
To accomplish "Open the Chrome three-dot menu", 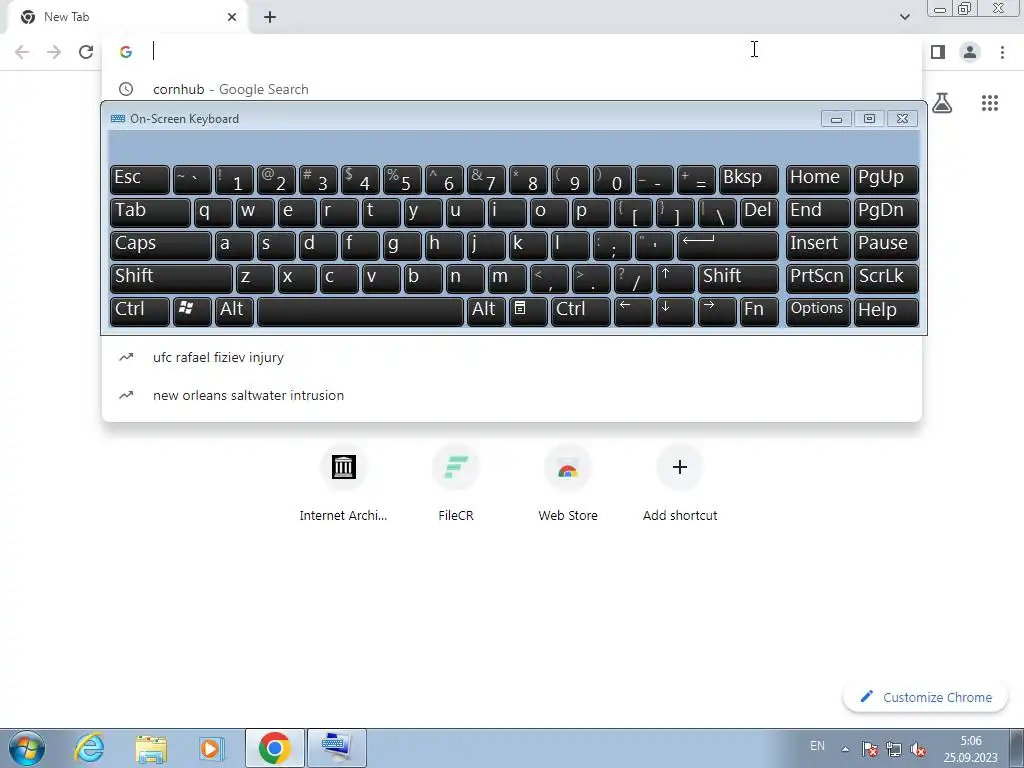I will 1002,52.
